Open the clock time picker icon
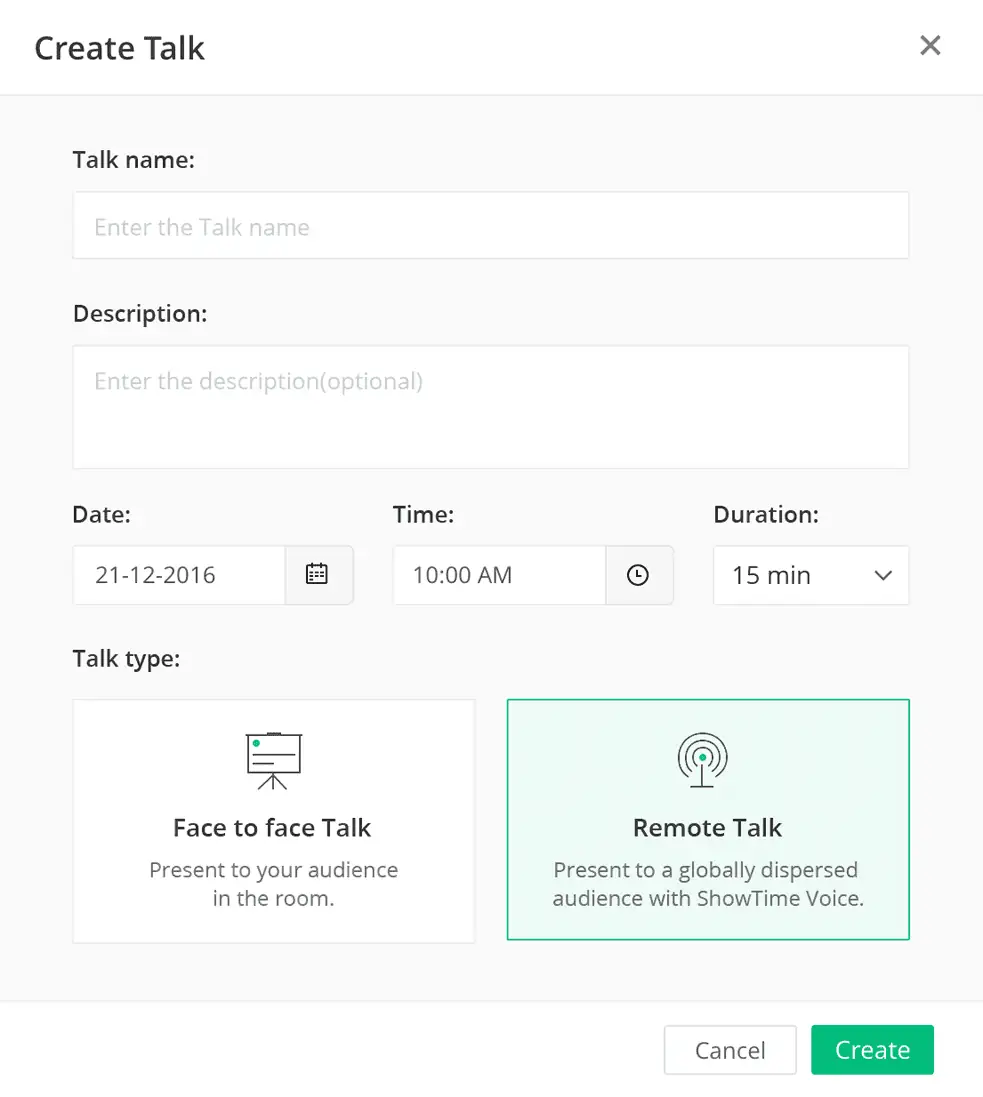 point(637,575)
